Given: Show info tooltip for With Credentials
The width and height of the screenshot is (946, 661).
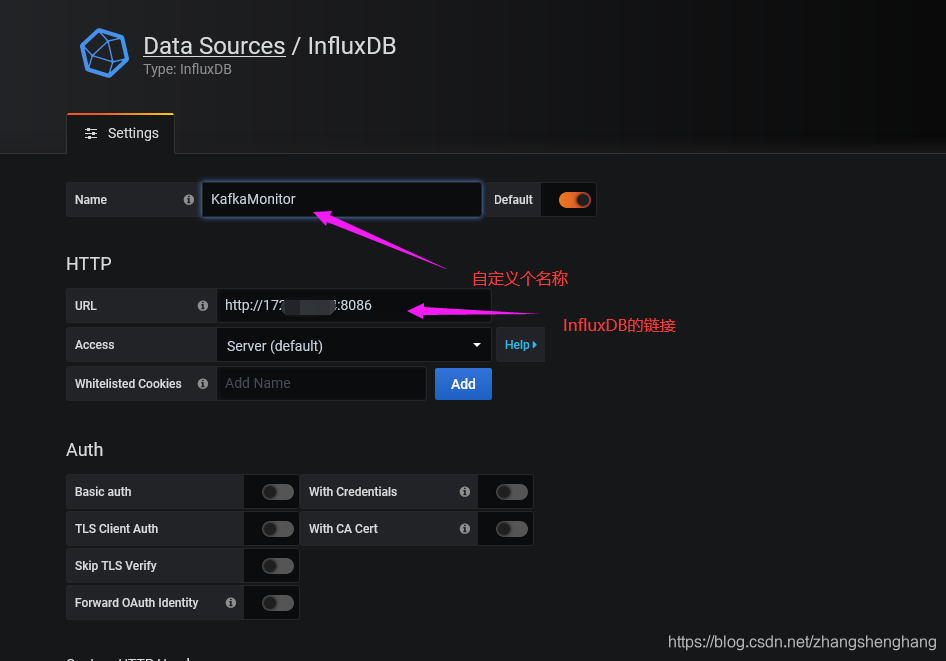Looking at the screenshot, I should pos(465,492).
